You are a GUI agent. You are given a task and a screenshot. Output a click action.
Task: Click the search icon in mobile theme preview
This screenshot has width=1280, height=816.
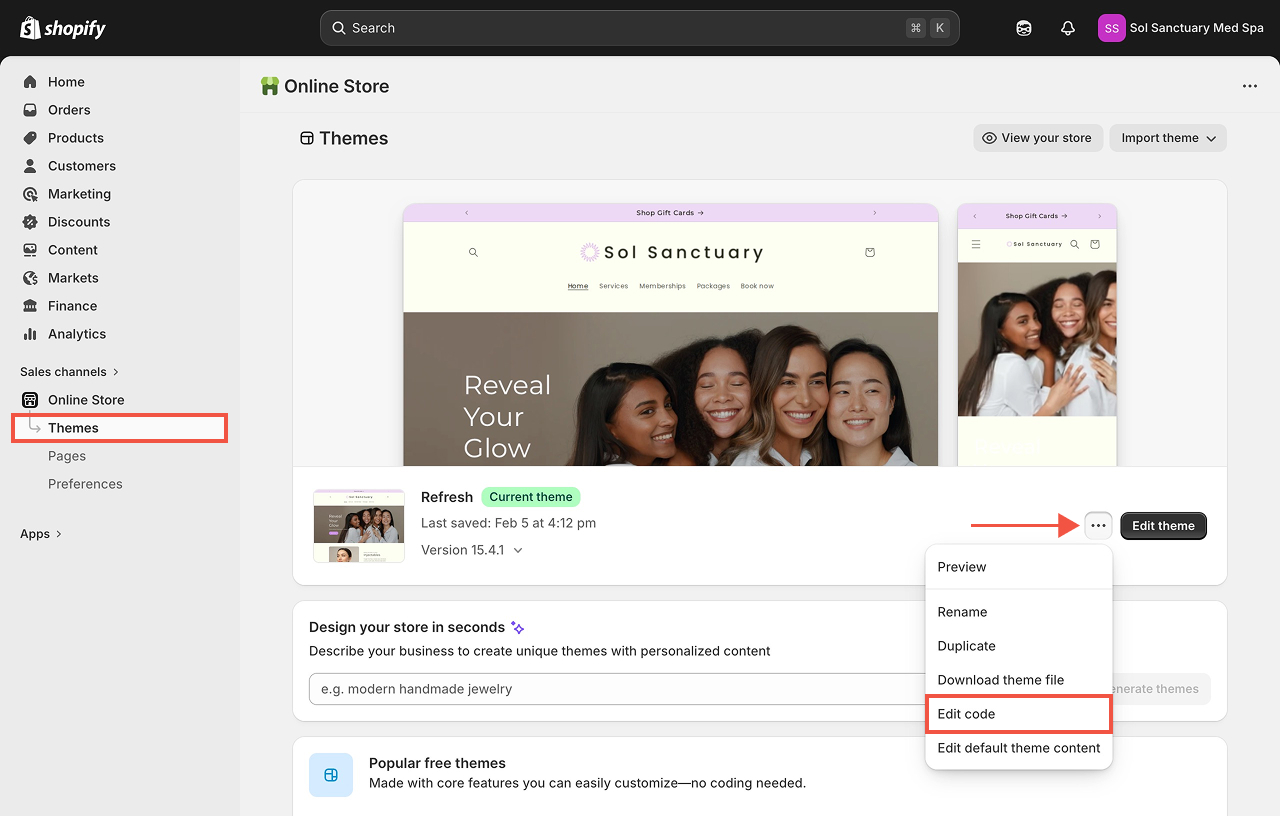point(1075,244)
